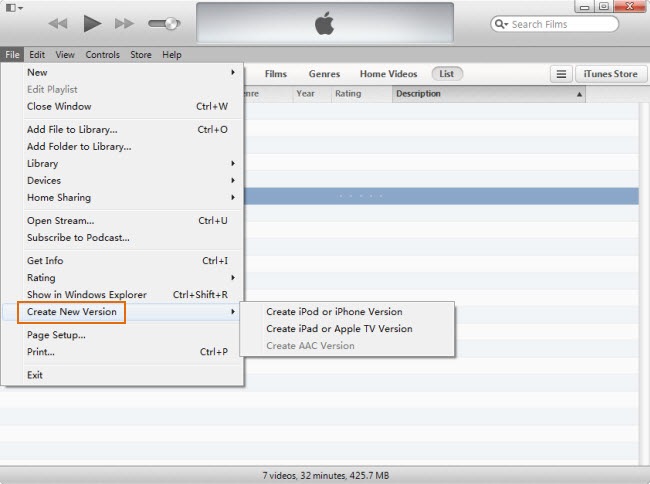Viewport: 650px width, 484px height.
Task: Sort by the Rating column header
Action: pyautogui.click(x=361, y=94)
